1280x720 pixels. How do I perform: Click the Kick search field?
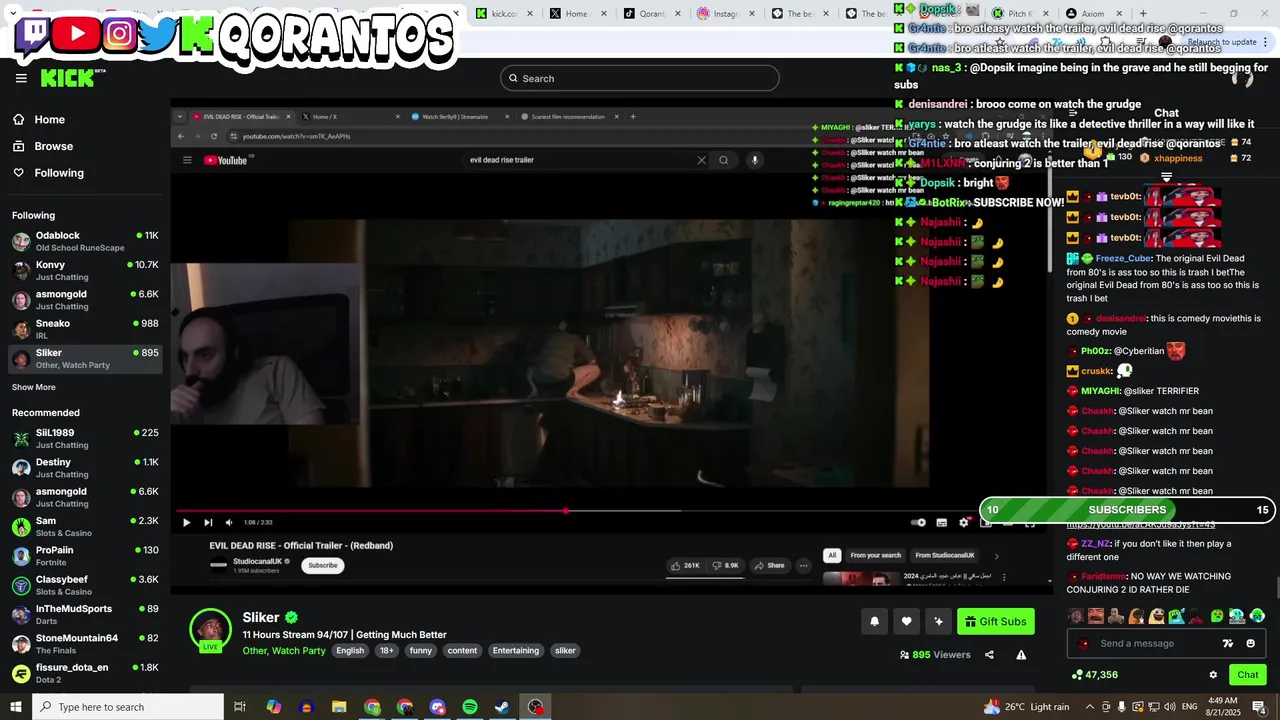pos(640,78)
